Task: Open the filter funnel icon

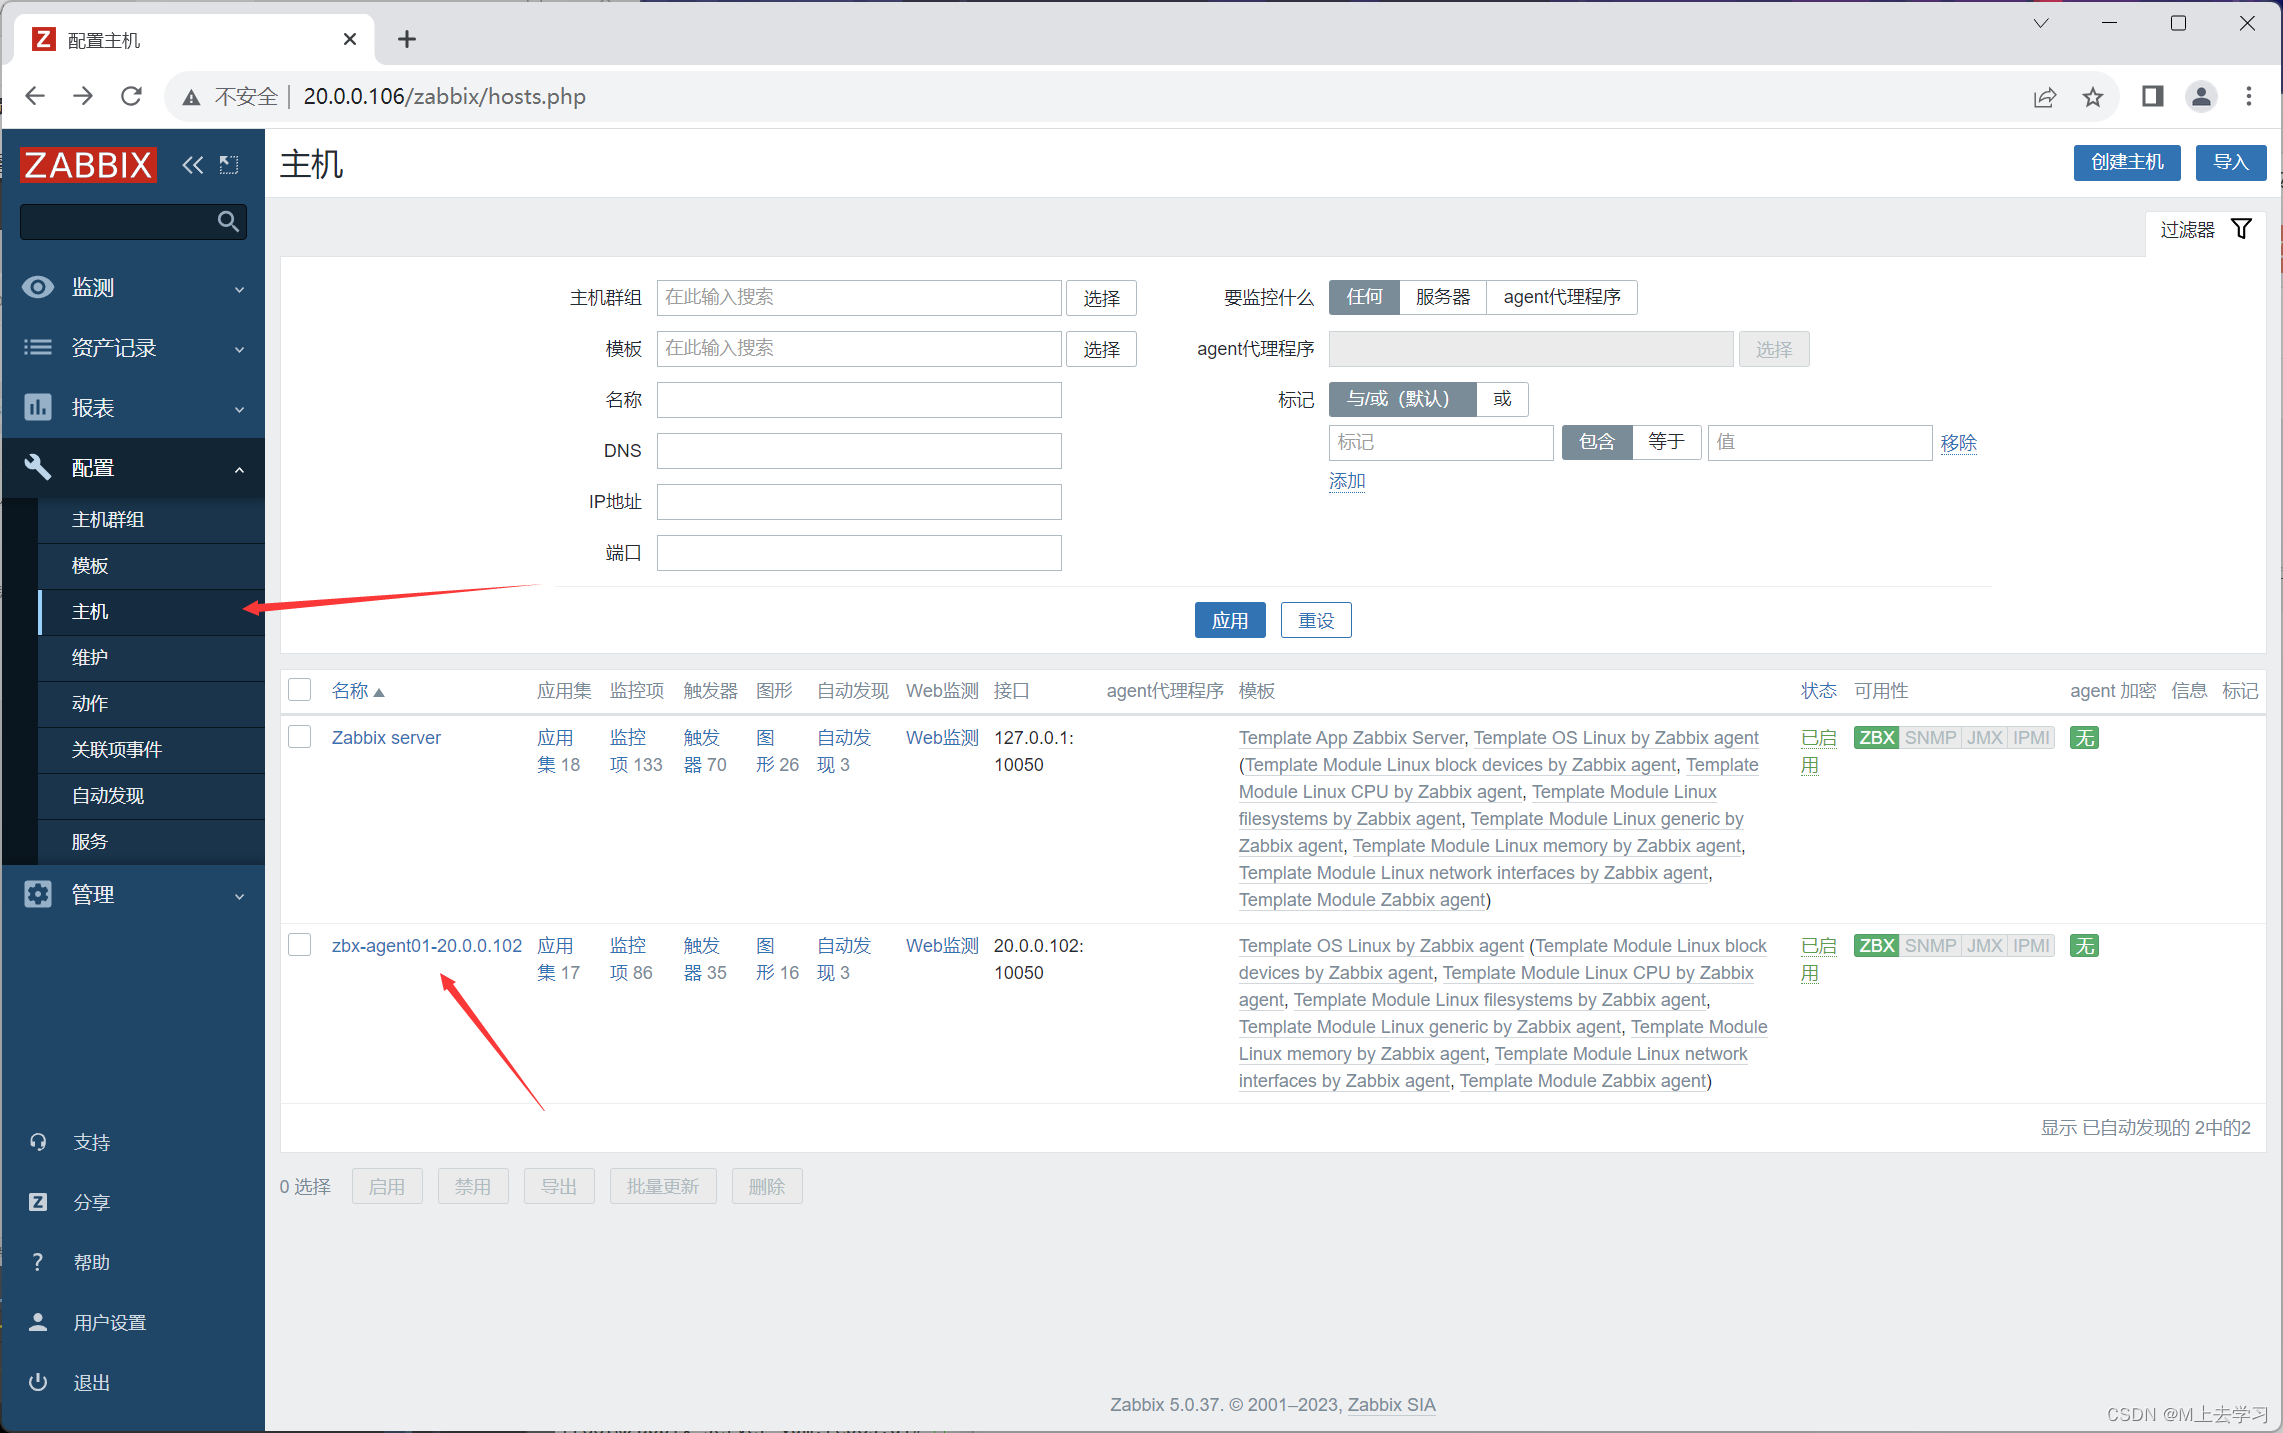Action: [x=2241, y=229]
